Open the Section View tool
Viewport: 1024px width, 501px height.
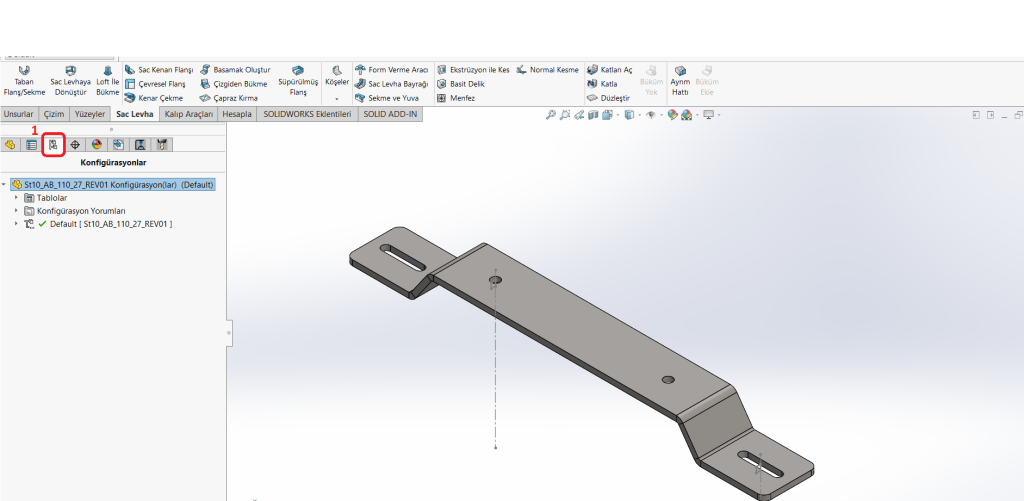594,115
